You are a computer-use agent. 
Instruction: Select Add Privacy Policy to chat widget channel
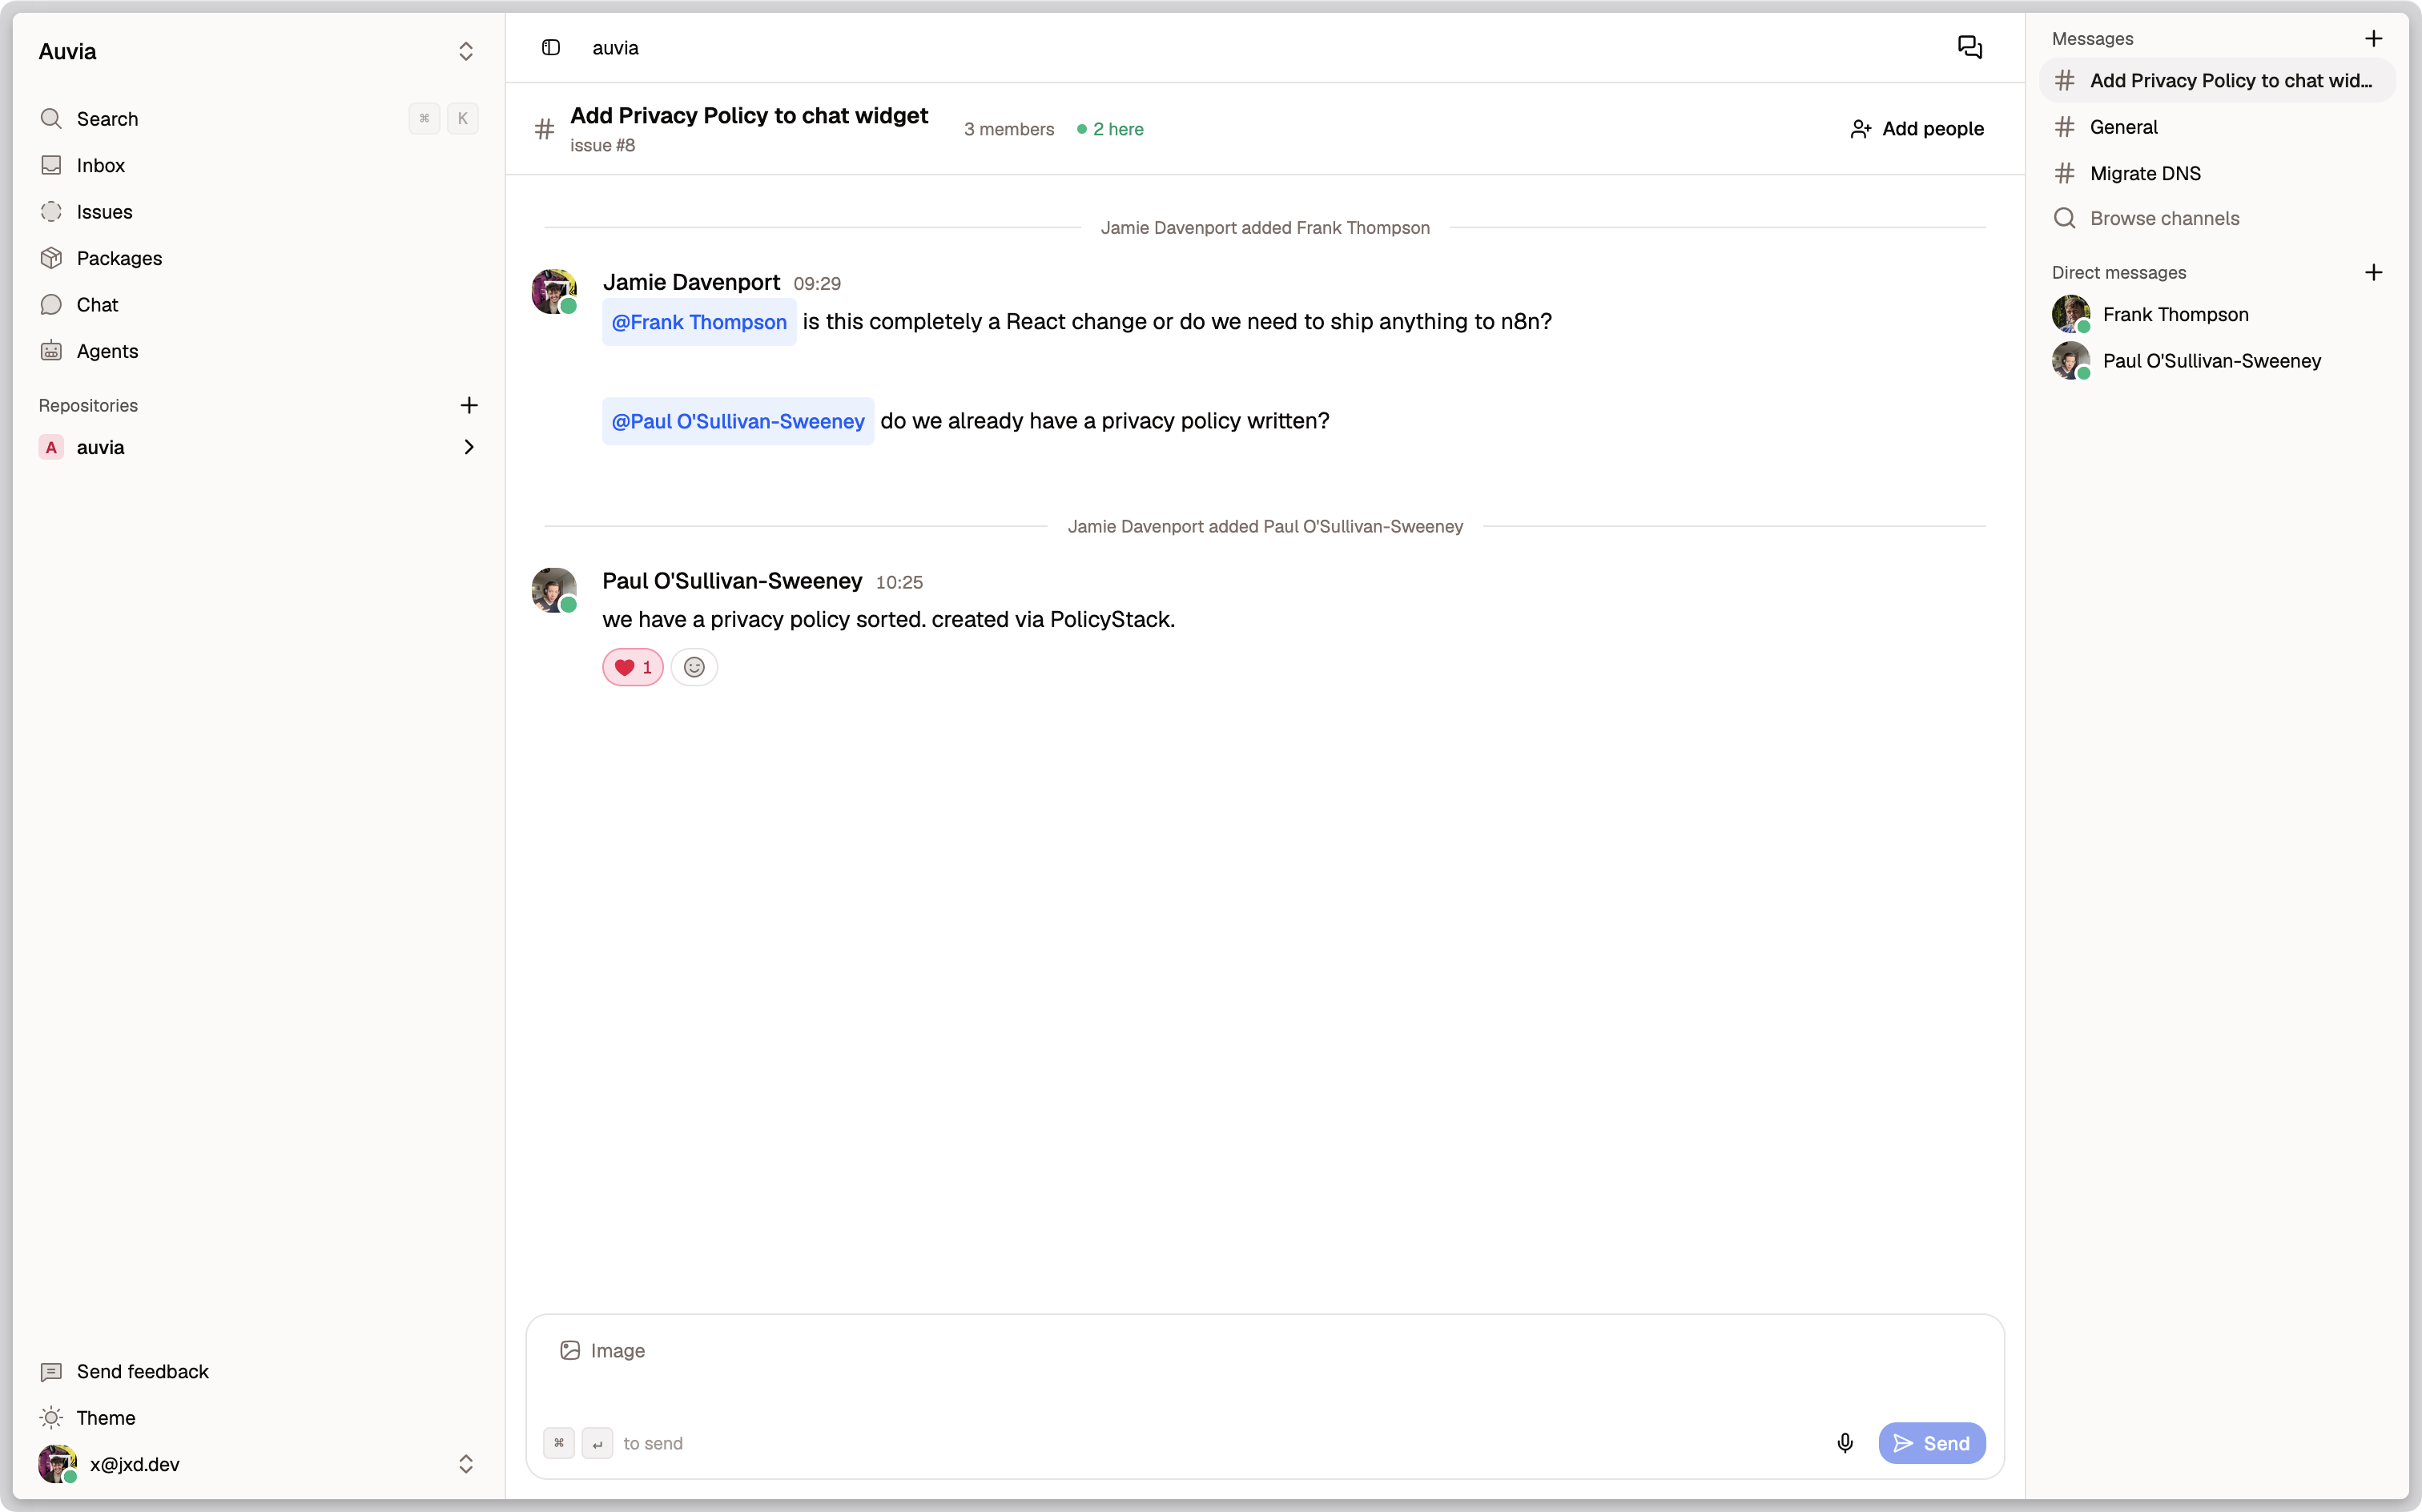(x=2217, y=80)
